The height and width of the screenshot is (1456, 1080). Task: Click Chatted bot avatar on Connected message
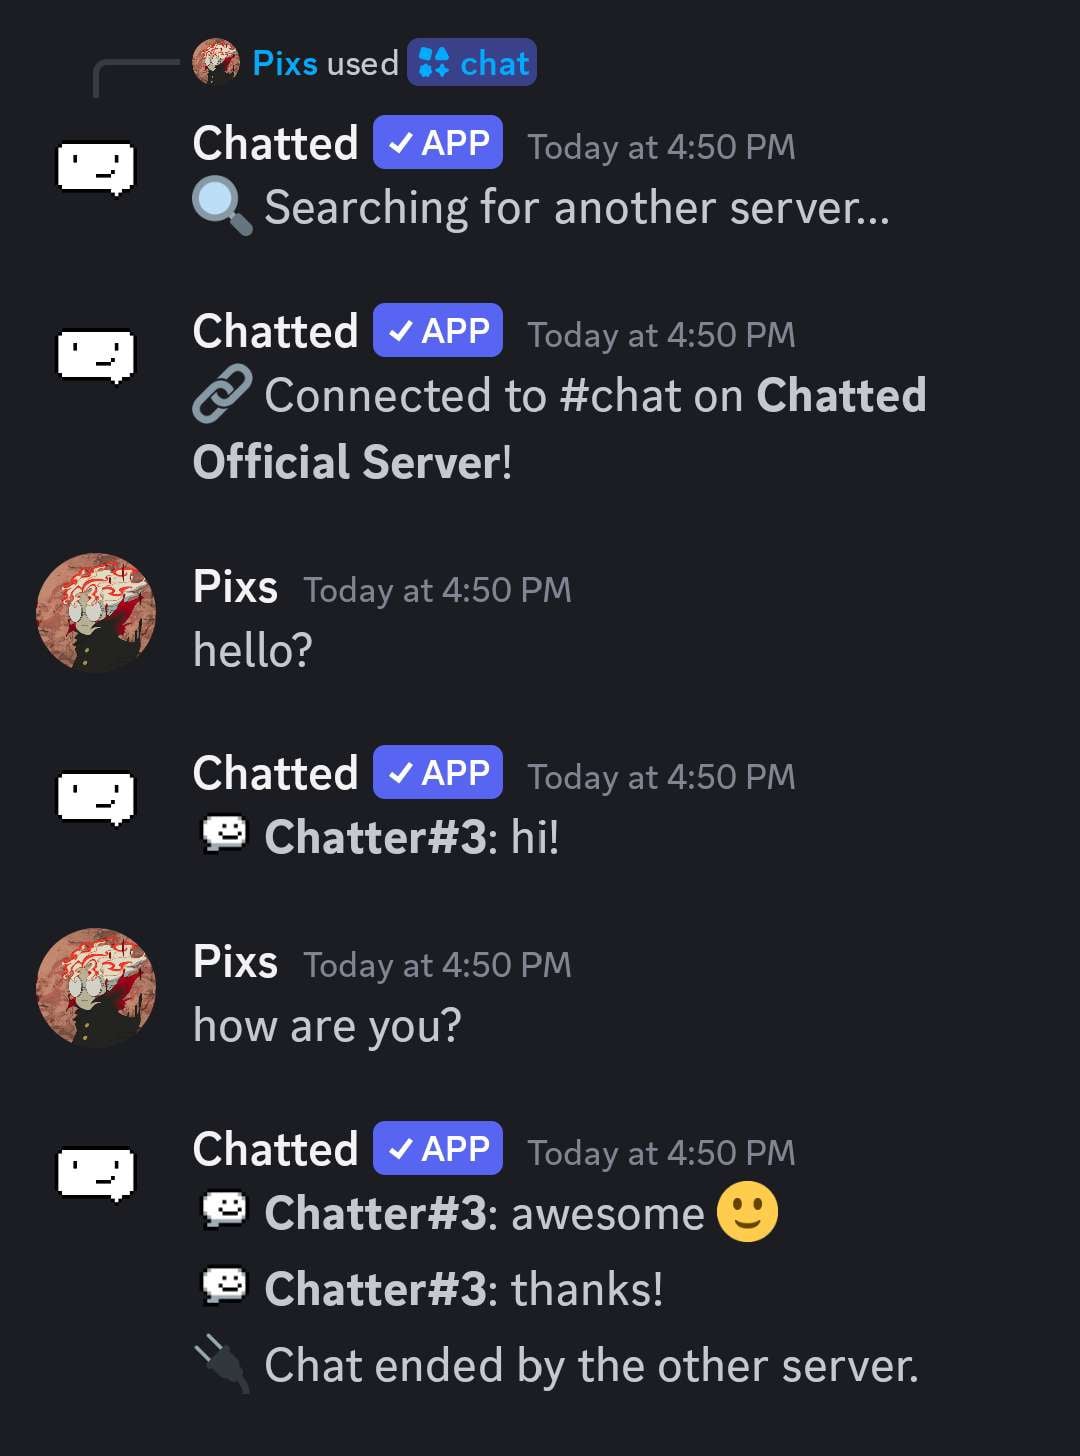[x=95, y=356]
